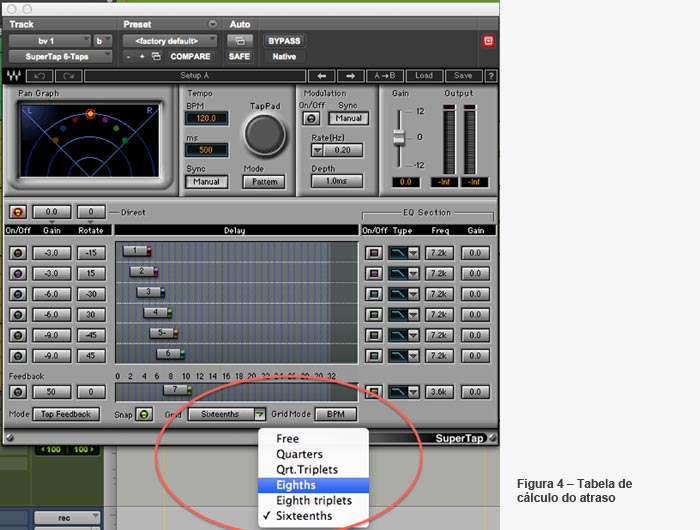This screenshot has height=530, width=700.
Task: Toggle tap 2 on/off button
Action: pos(18,274)
